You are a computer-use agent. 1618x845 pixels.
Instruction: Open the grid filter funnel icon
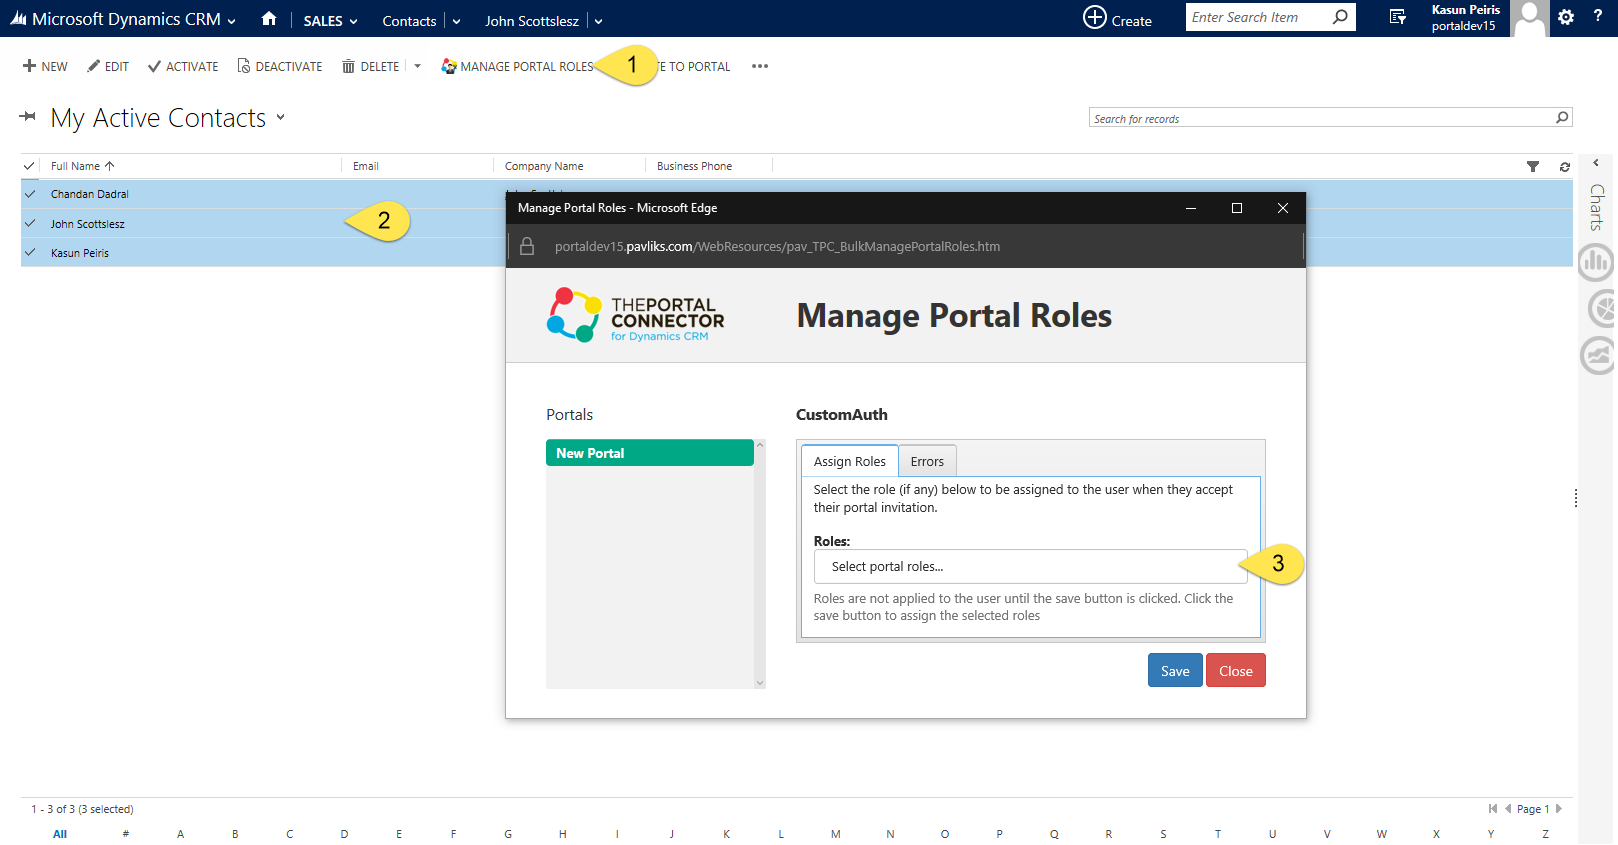pos(1533,167)
